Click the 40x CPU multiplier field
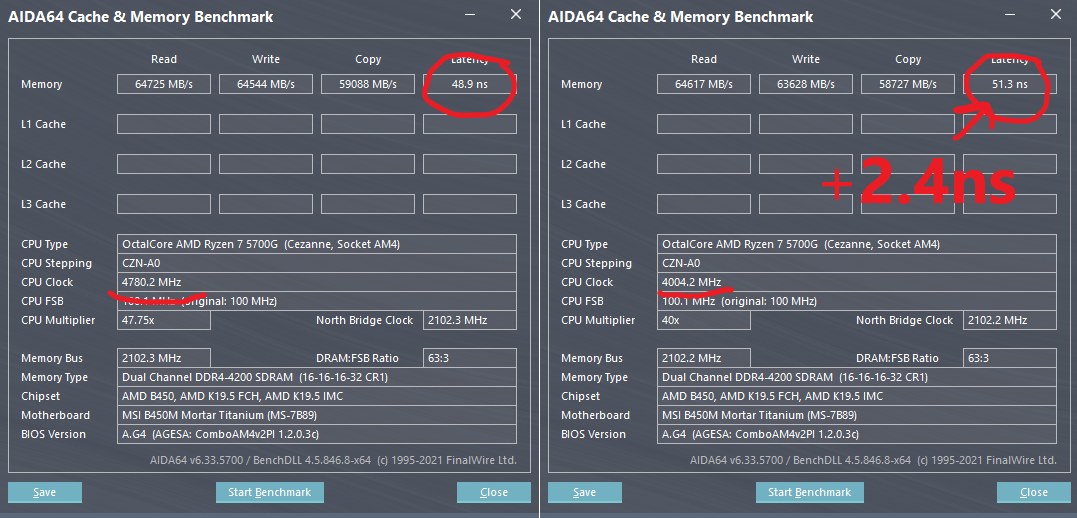Screen dimensions: 1077x518 (x=704, y=320)
